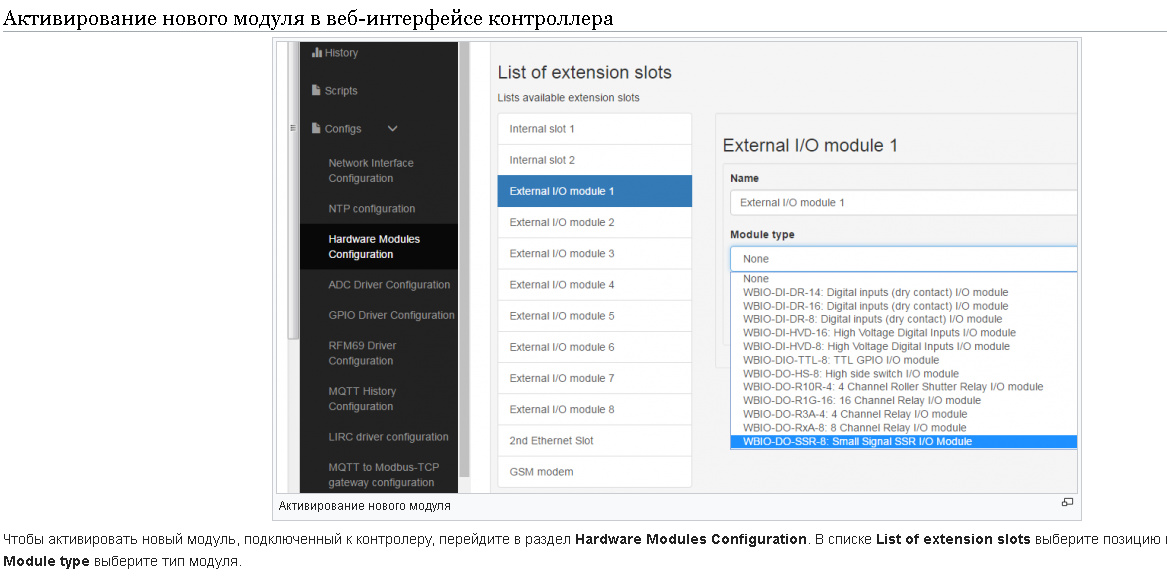Open ADC Driver Configuration

click(x=389, y=285)
